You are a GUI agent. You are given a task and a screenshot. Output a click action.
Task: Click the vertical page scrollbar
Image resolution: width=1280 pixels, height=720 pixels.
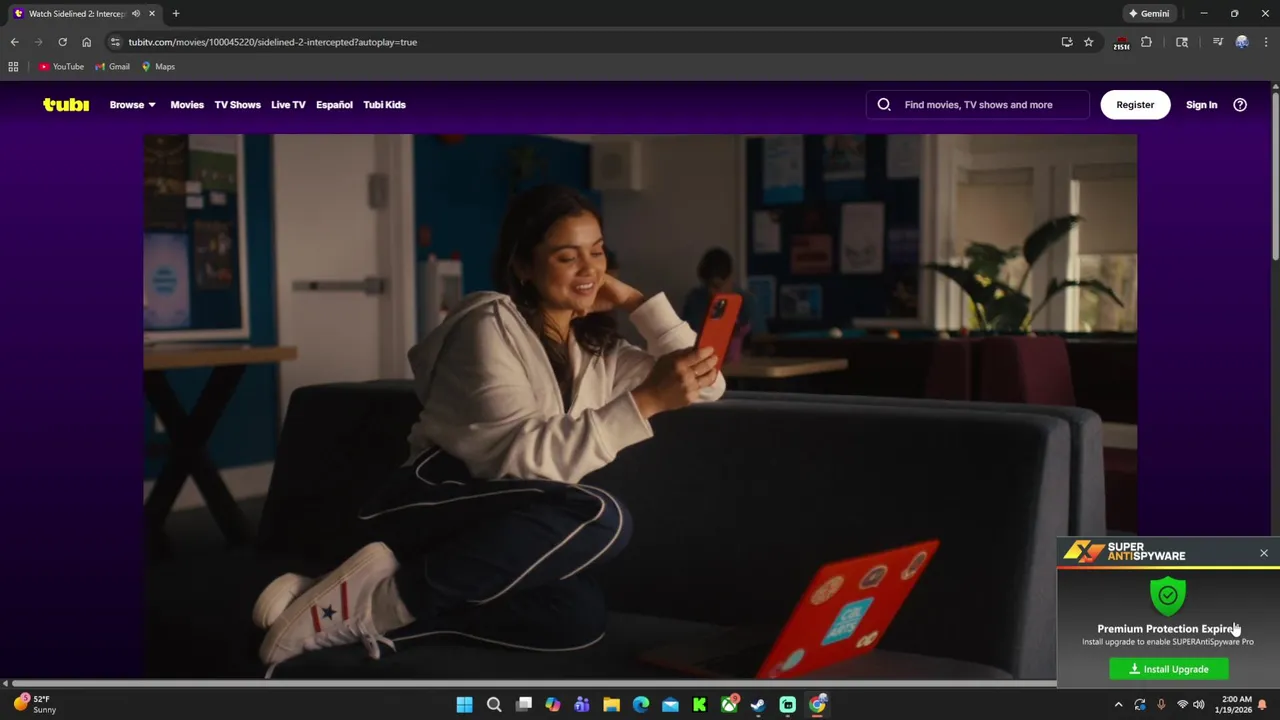[x=1275, y=175]
